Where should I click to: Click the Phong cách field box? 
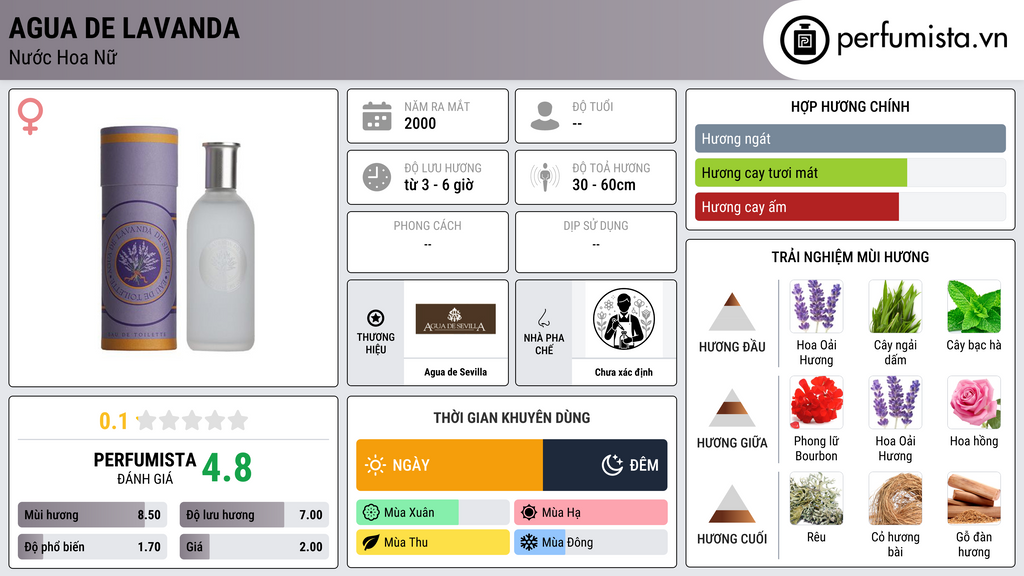[428, 242]
